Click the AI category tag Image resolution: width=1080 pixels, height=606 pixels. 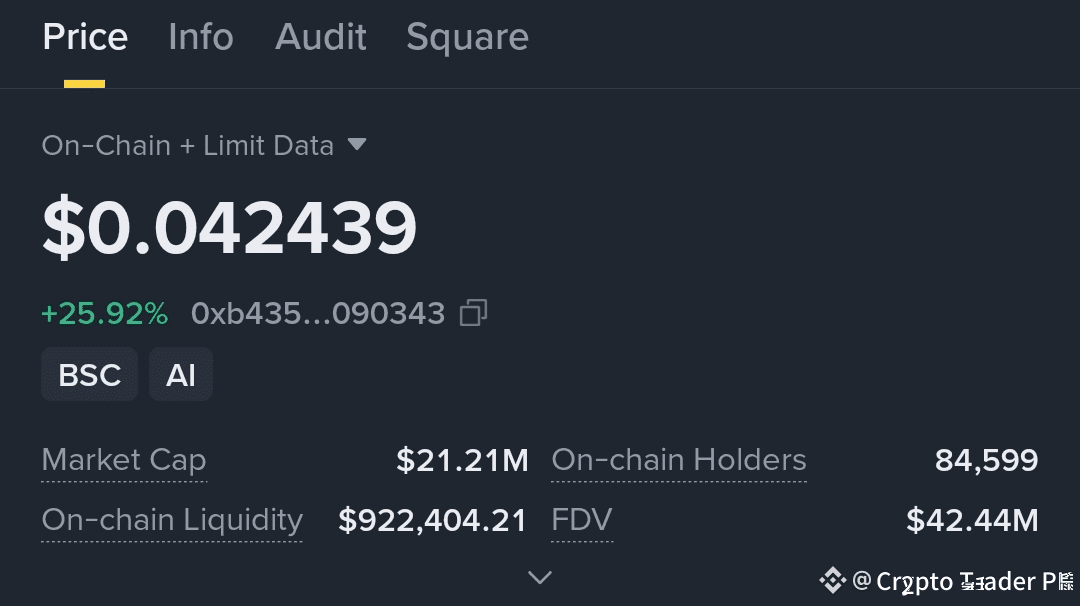click(x=181, y=375)
